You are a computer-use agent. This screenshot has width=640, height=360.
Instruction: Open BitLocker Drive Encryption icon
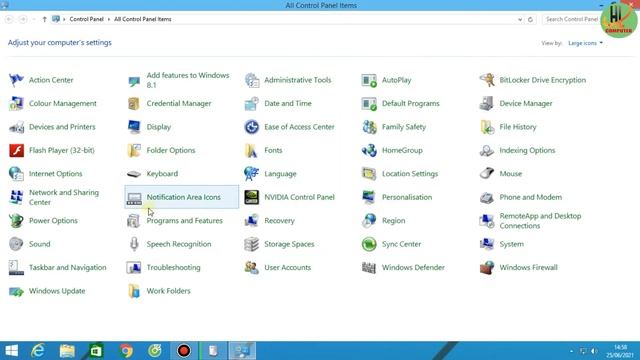point(487,80)
